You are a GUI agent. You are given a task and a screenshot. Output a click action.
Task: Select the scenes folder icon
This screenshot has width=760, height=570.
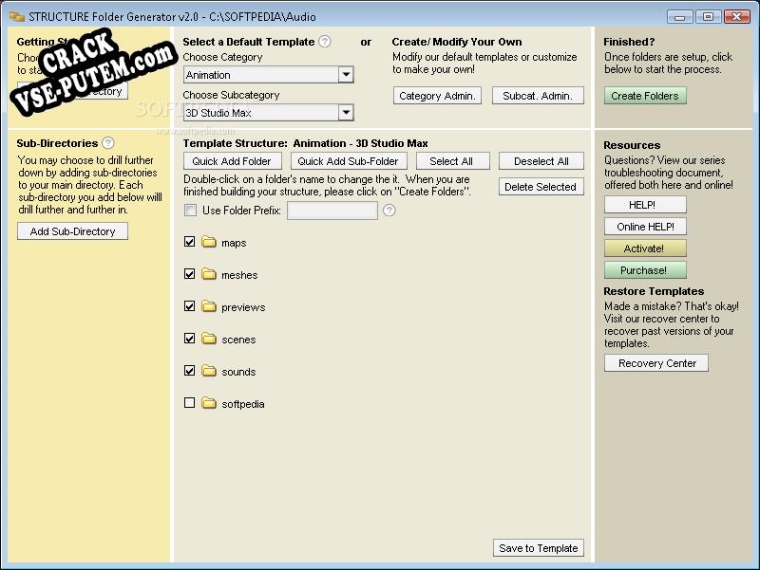pos(209,339)
